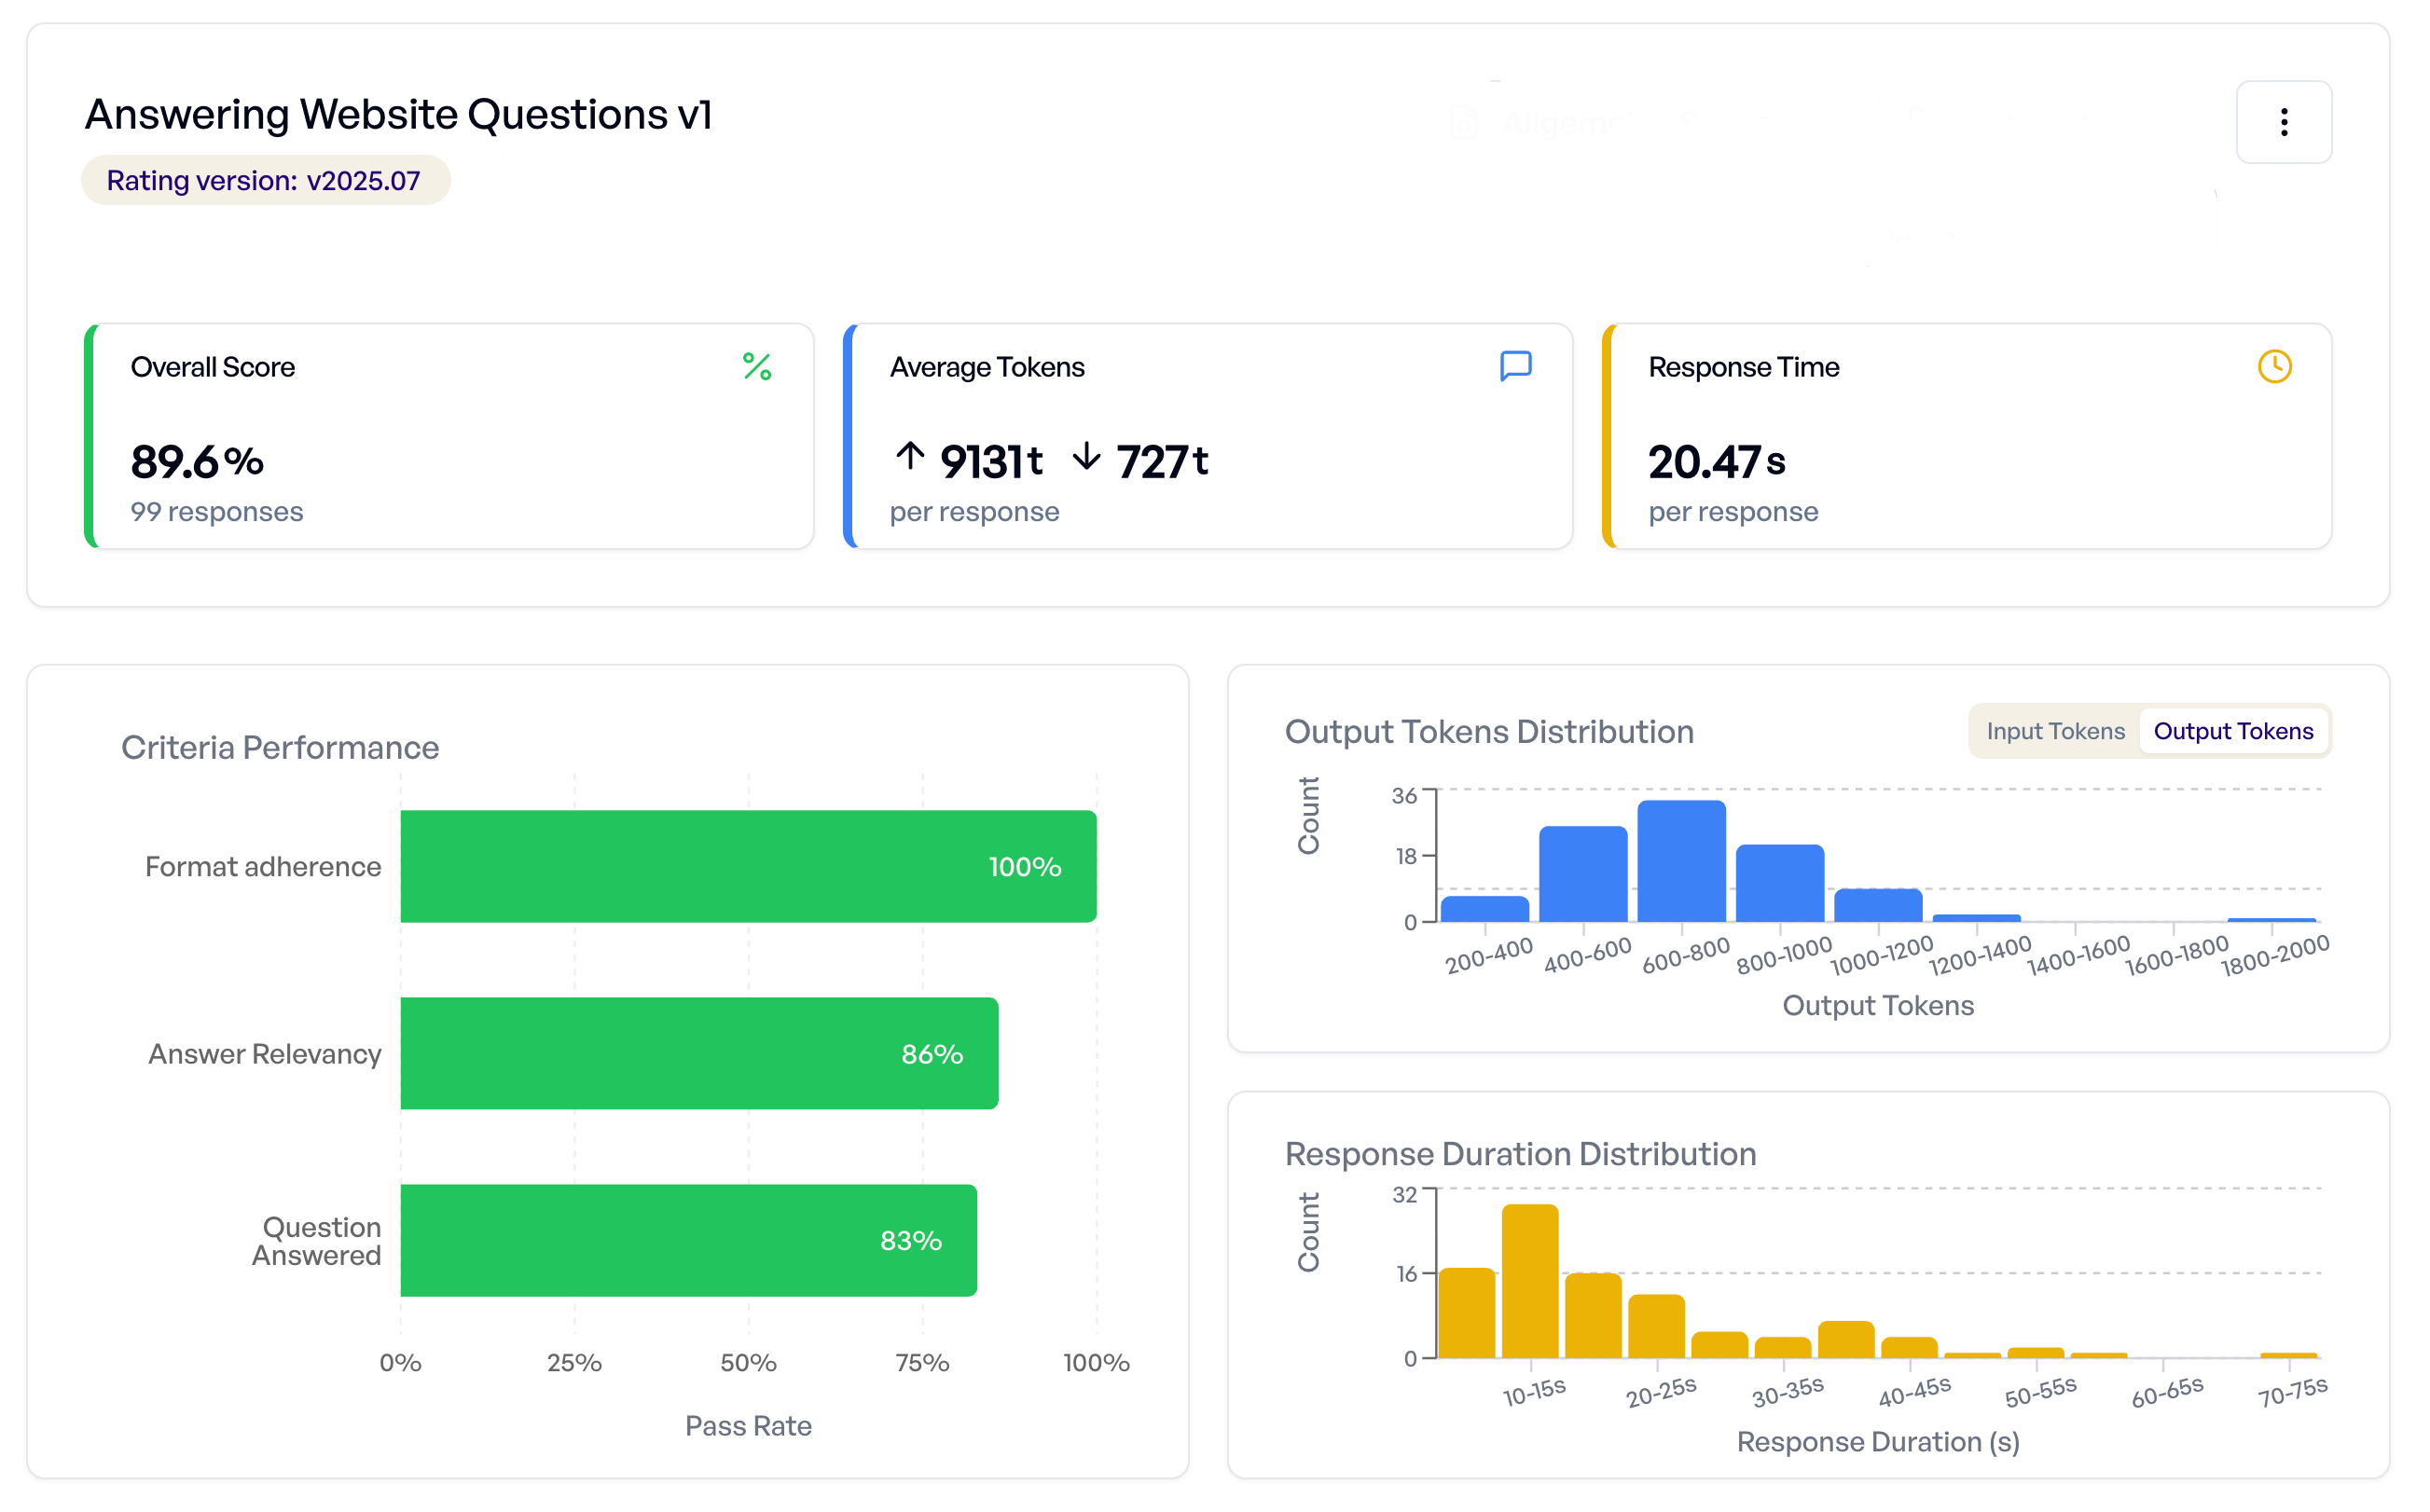The height and width of the screenshot is (1512, 2430).
Task: Expand the Criteria Performance panel
Action: (281, 746)
